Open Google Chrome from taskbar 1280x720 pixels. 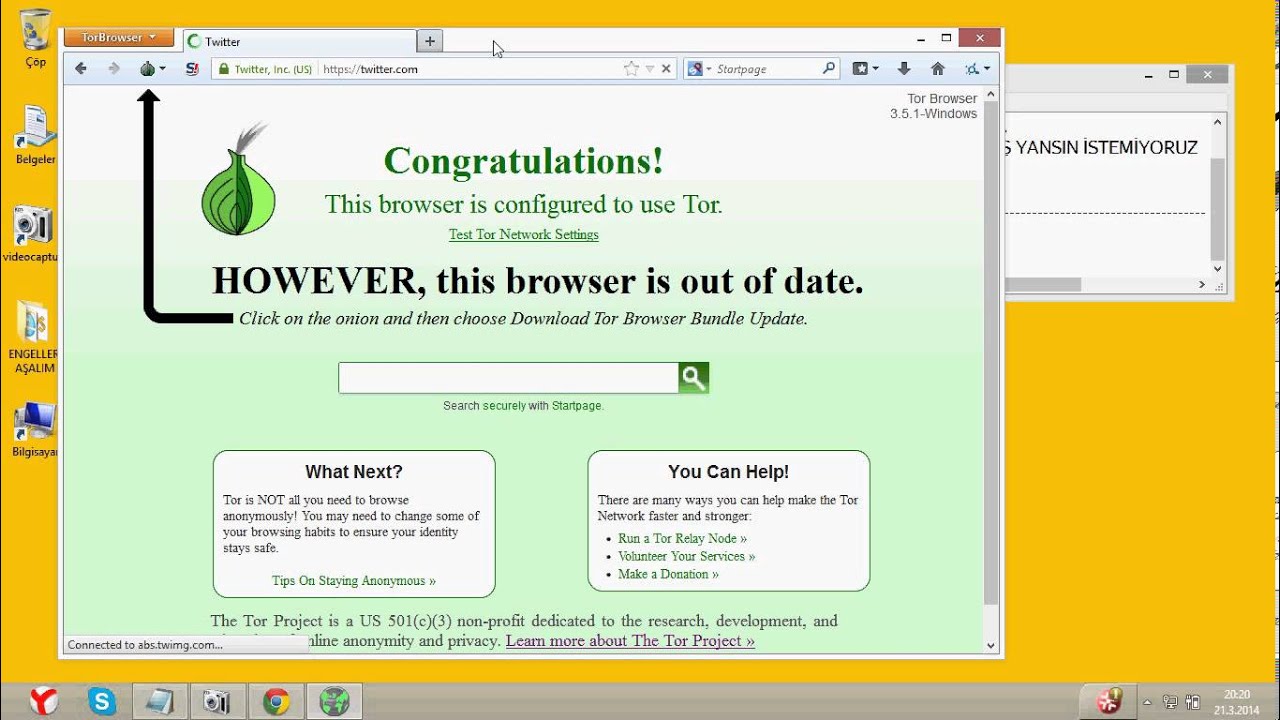(x=276, y=701)
